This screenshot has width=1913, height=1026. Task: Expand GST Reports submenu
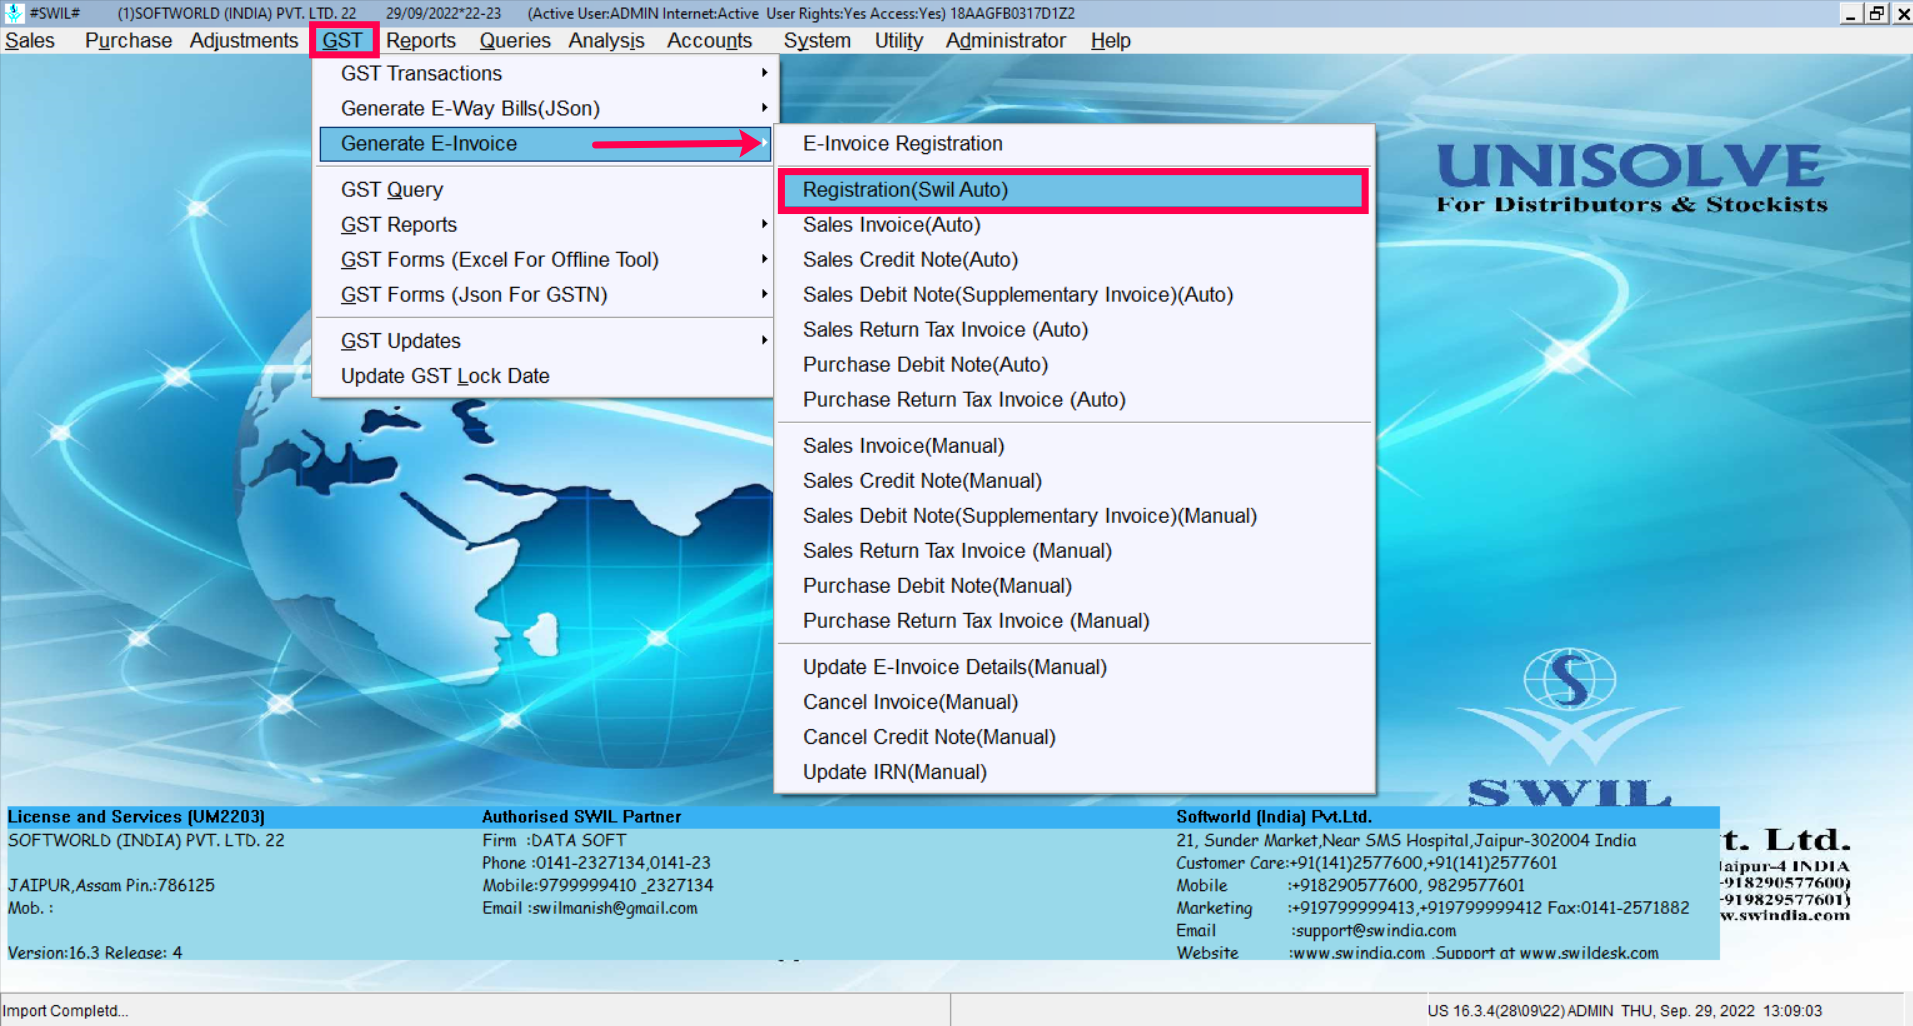point(545,224)
